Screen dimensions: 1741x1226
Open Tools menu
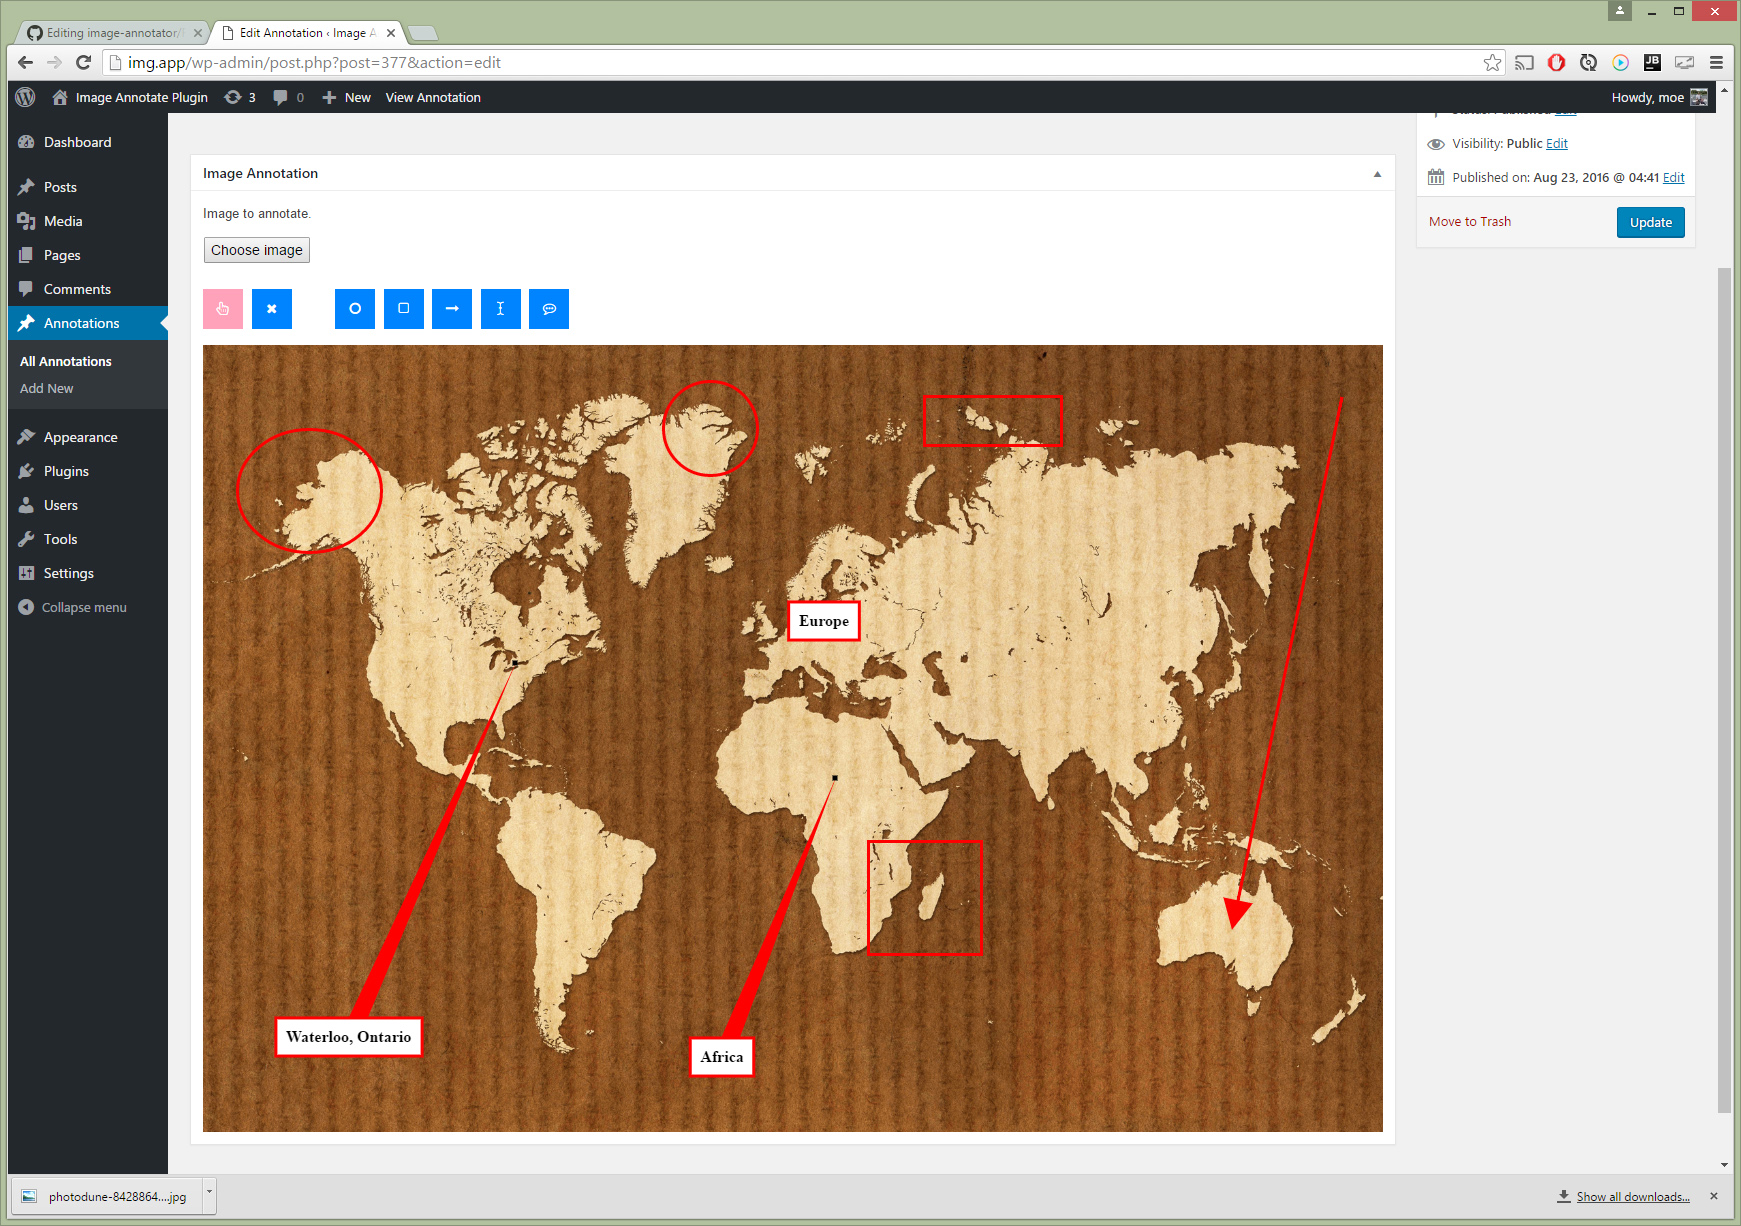point(60,539)
